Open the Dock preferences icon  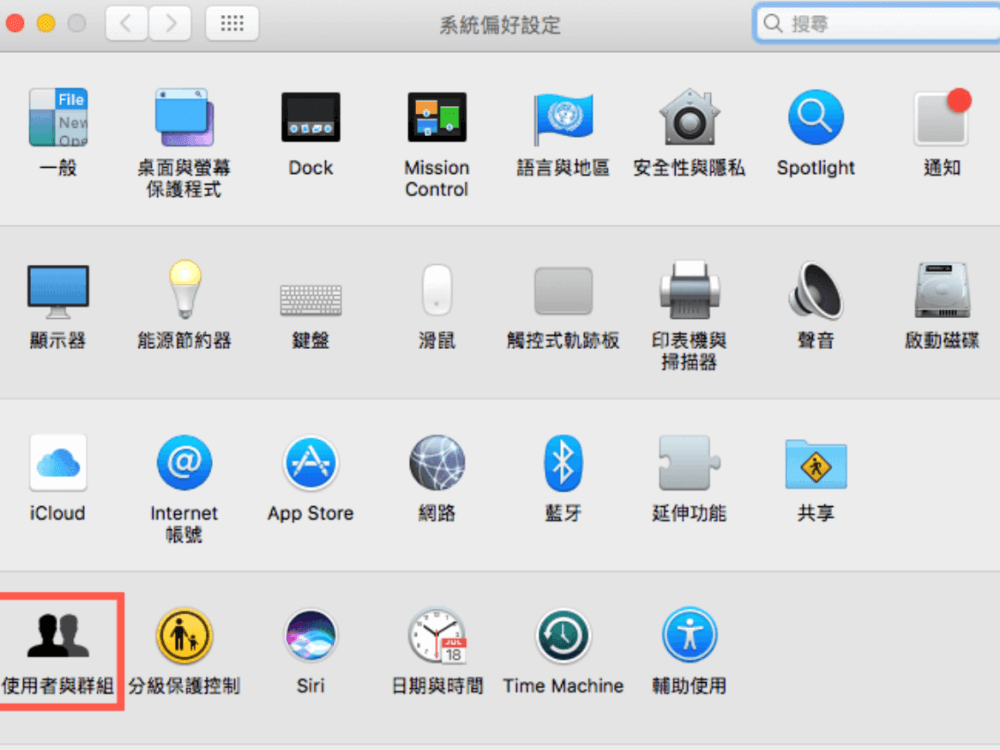(311, 118)
